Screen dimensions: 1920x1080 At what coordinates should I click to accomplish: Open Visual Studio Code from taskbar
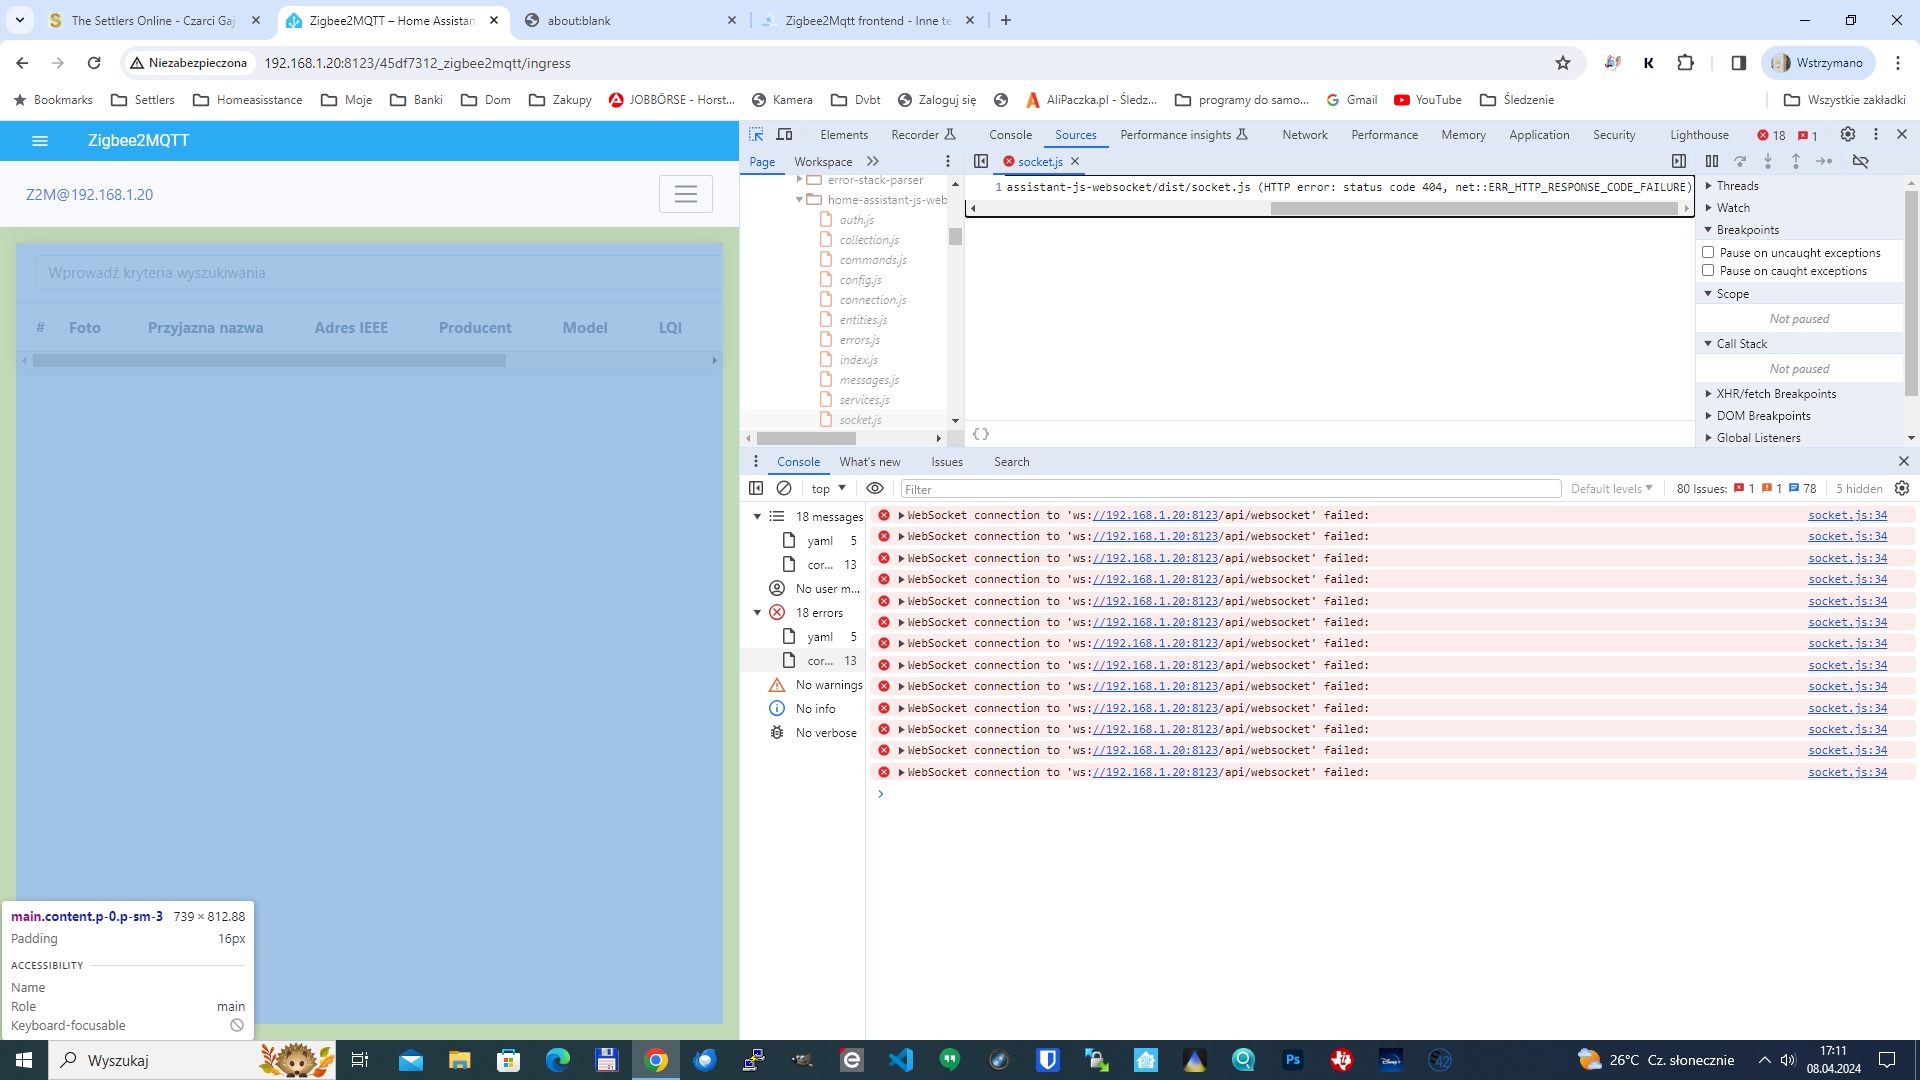(x=901, y=1060)
